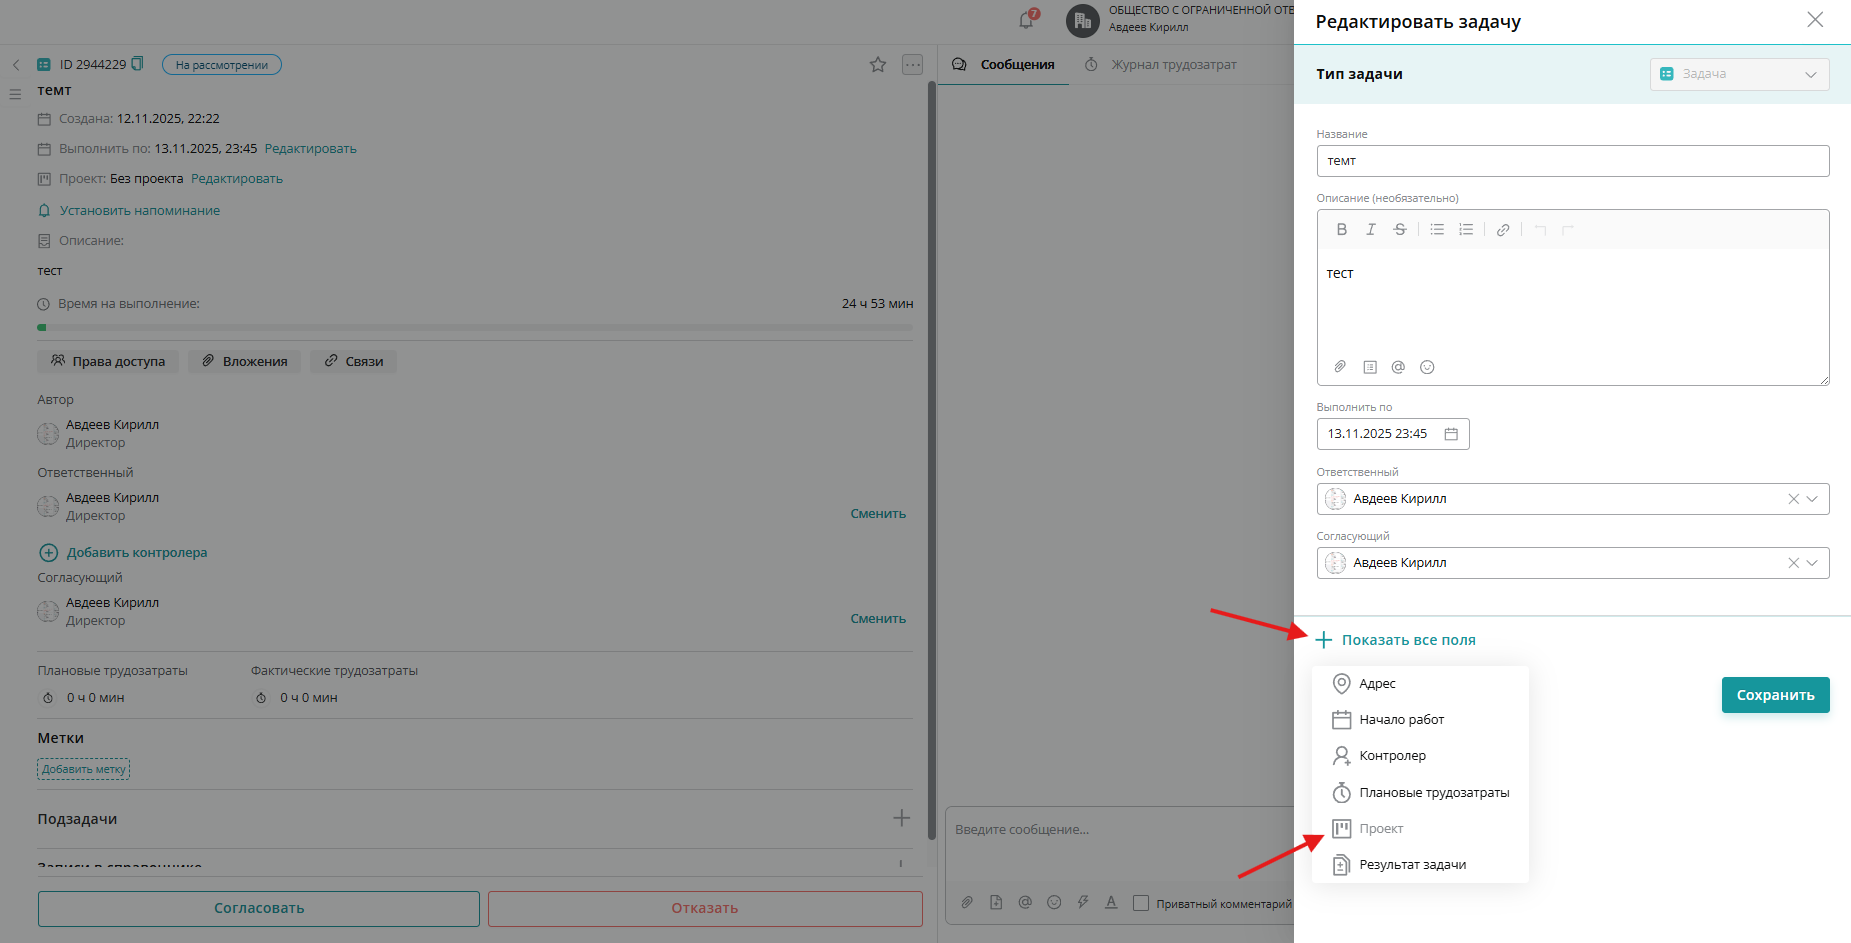Insert numbered list in description
Image resolution: width=1851 pixels, height=943 pixels.
pyautogui.click(x=1466, y=230)
